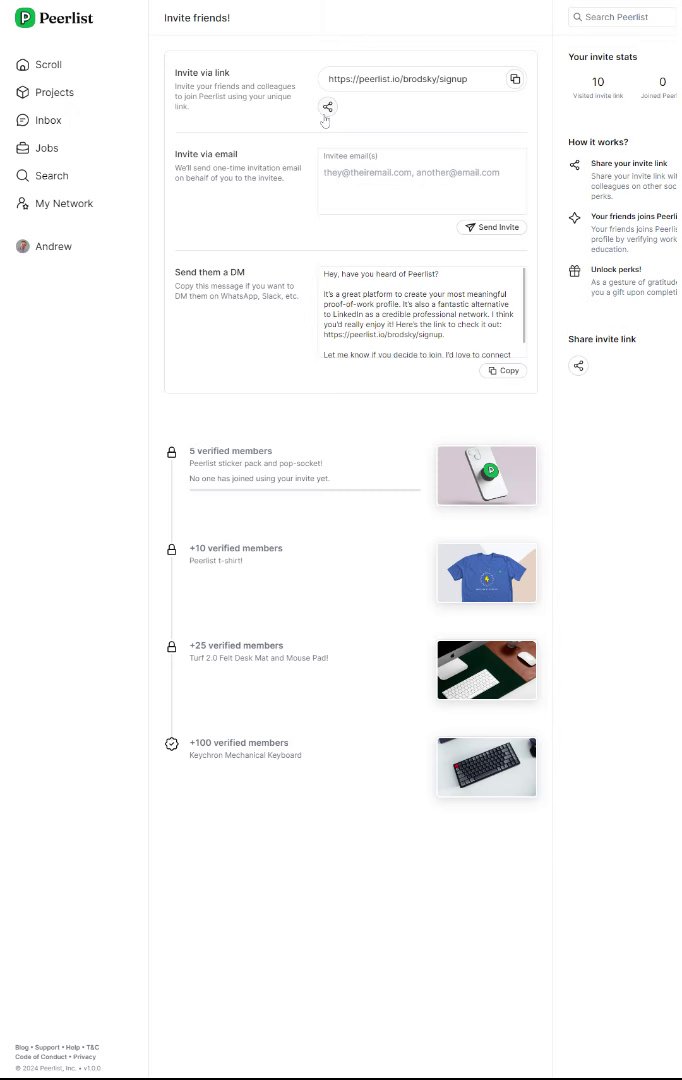Image resolution: width=682 pixels, height=1080 pixels.
Task: Click the Send Invite button
Action: (x=492, y=227)
